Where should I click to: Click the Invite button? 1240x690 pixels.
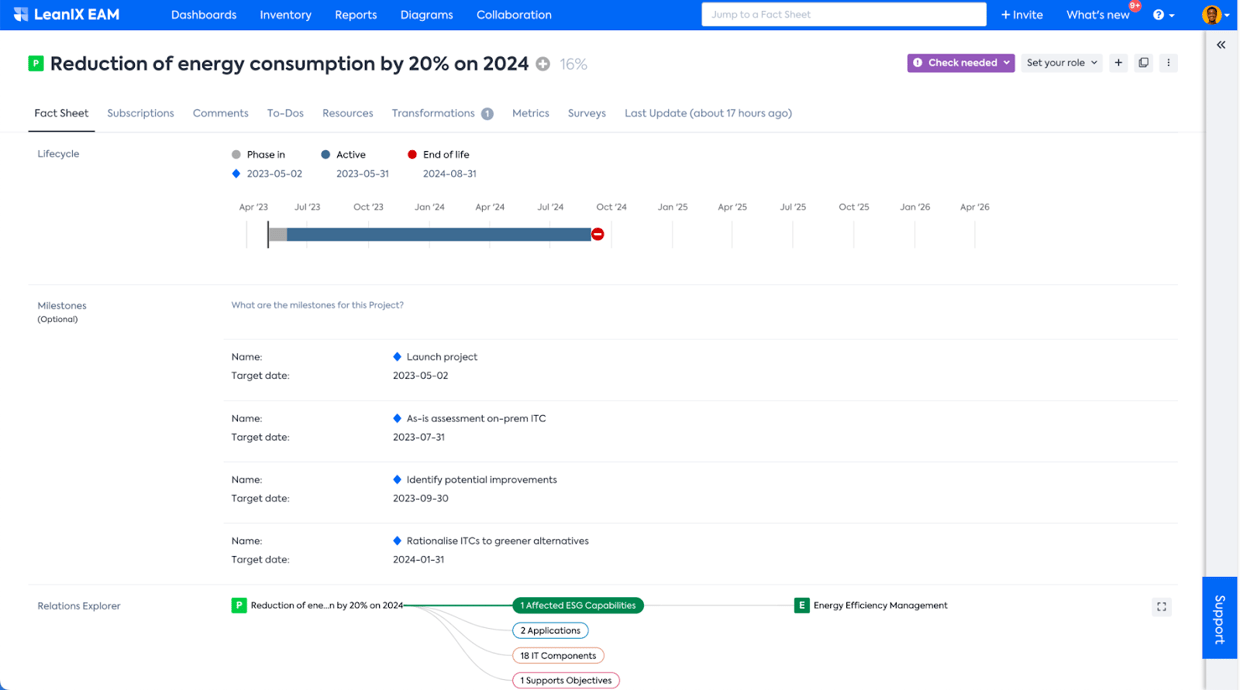[1021, 14]
